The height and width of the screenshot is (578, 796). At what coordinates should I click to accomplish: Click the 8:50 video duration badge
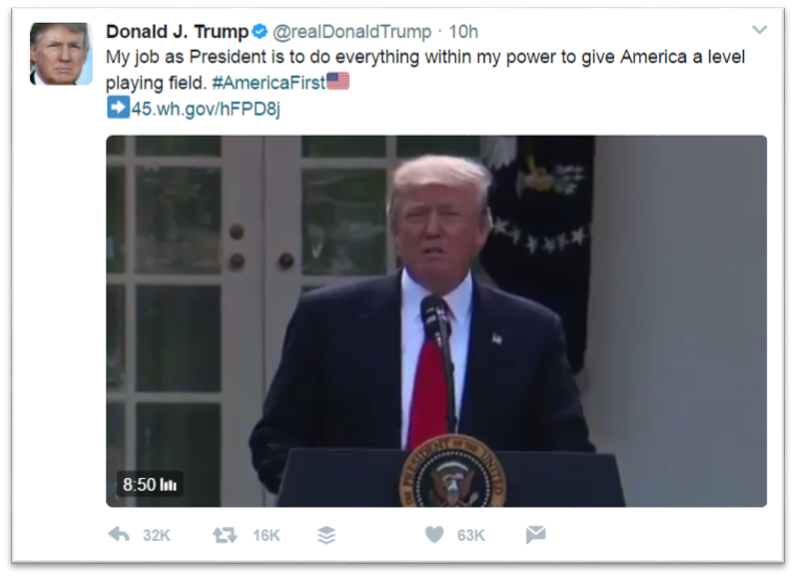(150, 484)
